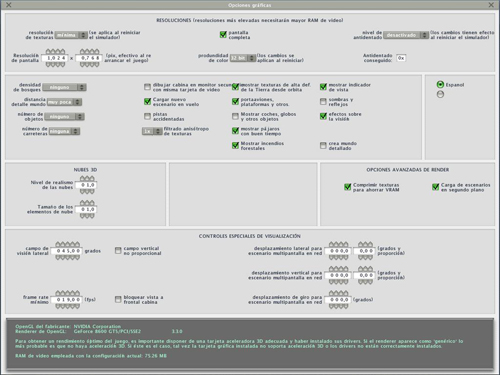Click desplazamiento vertical 000,0 degrees field
The width and height of the screenshot is (500, 375).
(338, 275)
